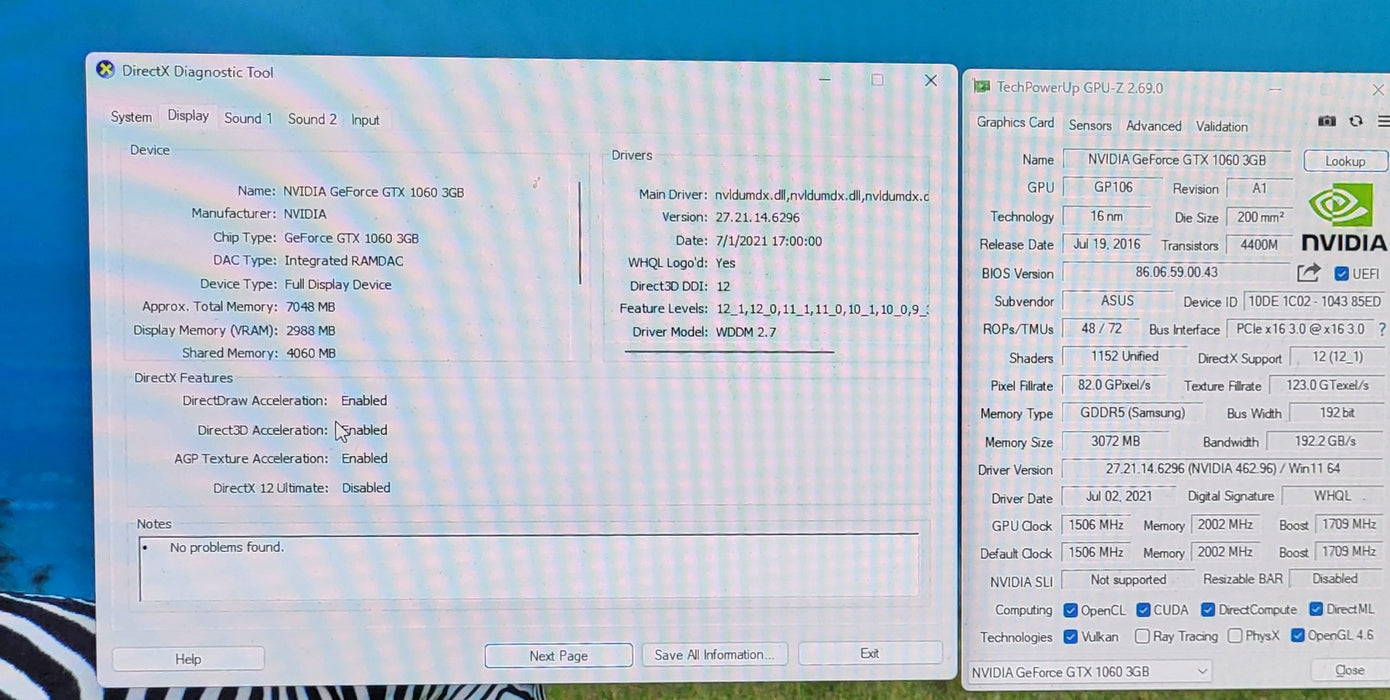Click the Release Date Jul 19, 2016 field
1390x700 pixels.
1106,244
